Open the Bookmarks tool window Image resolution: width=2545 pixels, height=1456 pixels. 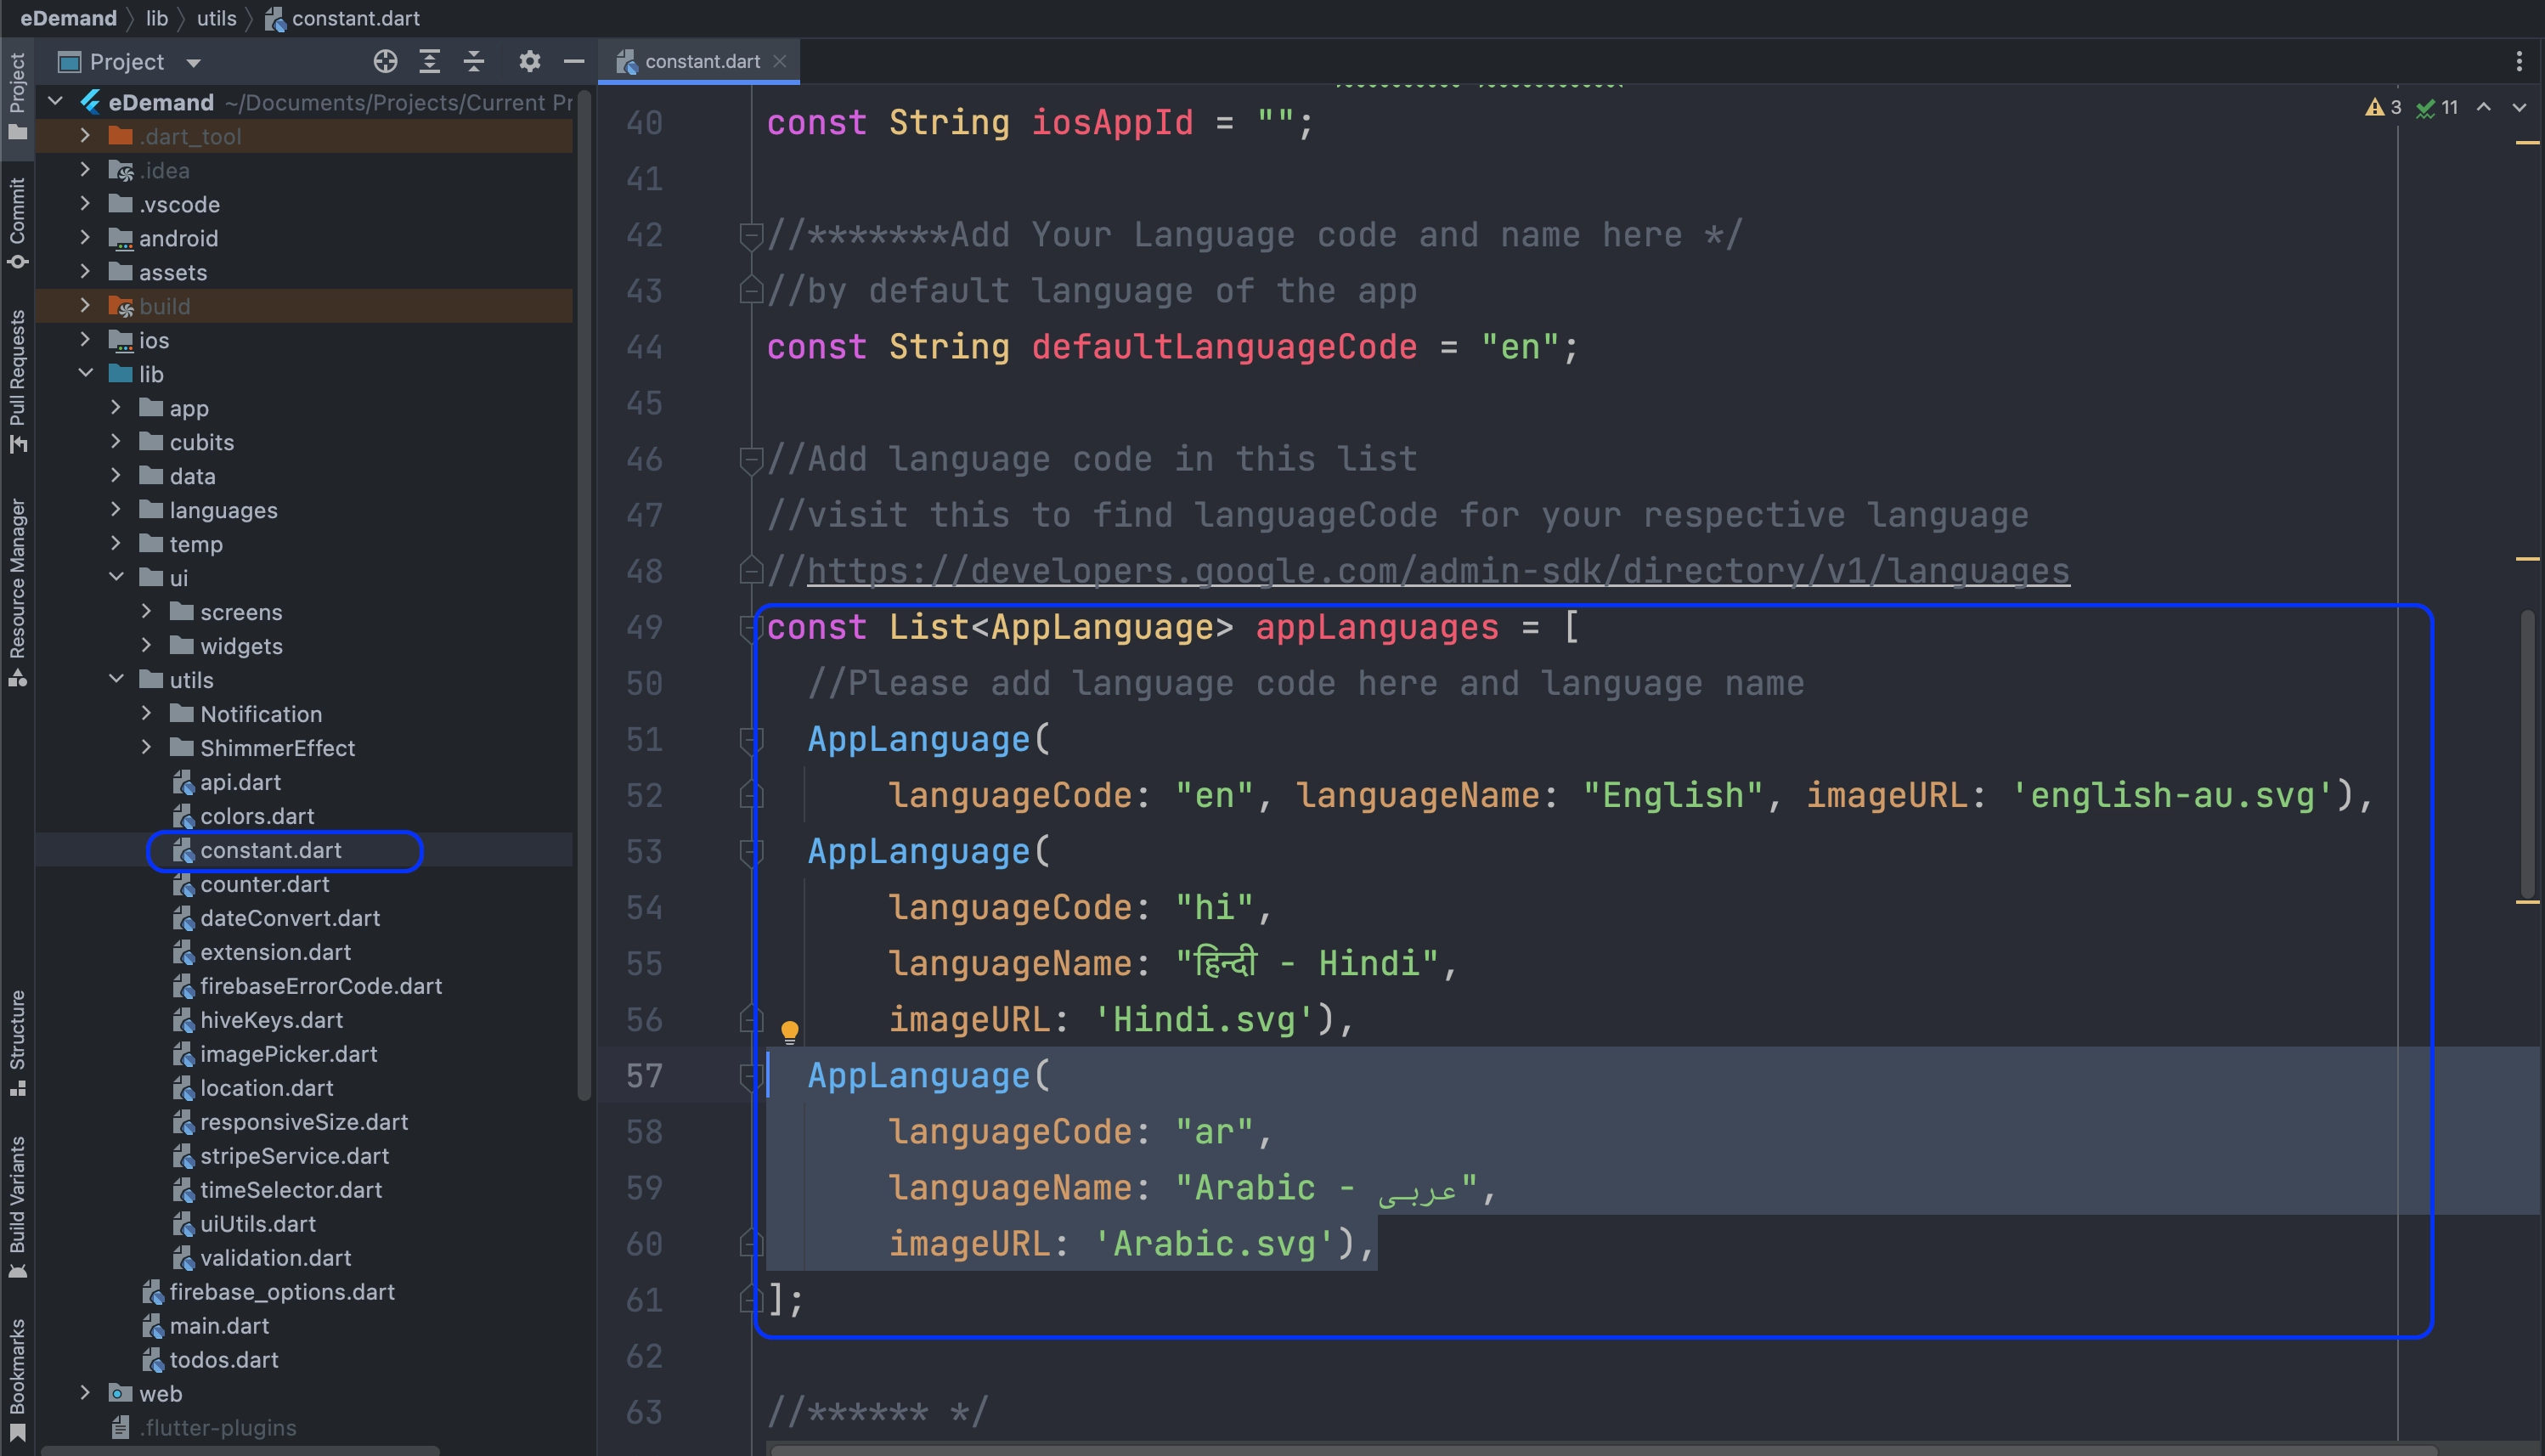coord(17,1380)
